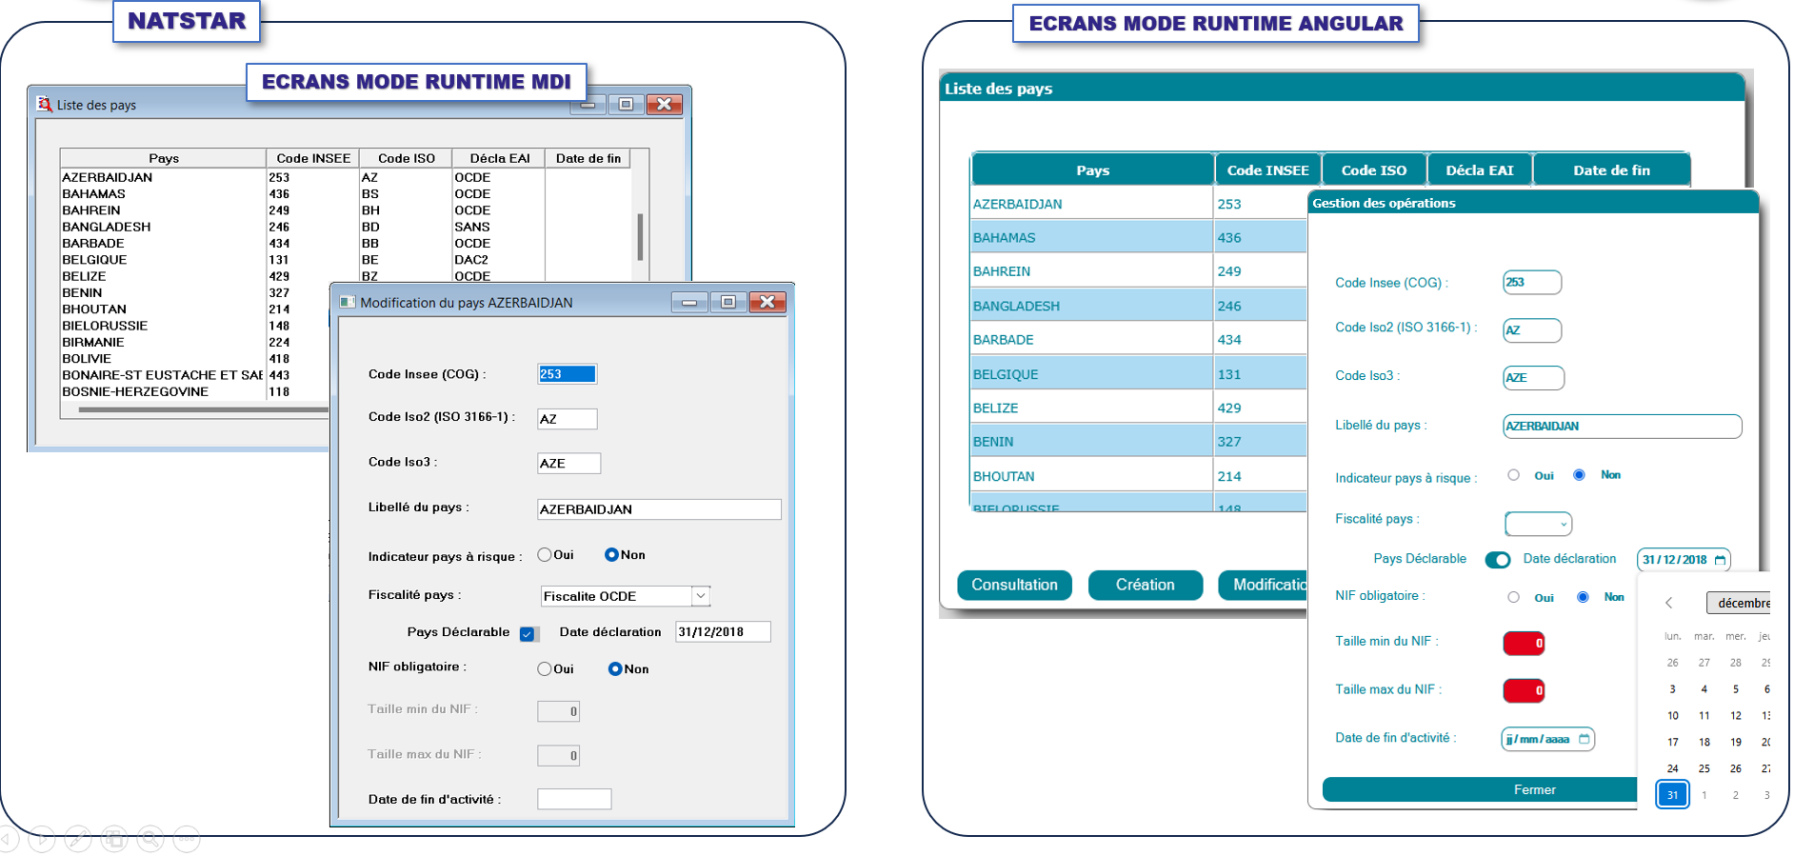Image resolution: width=1794 pixels, height=856 pixels.
Task: Click the Fermer button
Action: click(1480, 790)
